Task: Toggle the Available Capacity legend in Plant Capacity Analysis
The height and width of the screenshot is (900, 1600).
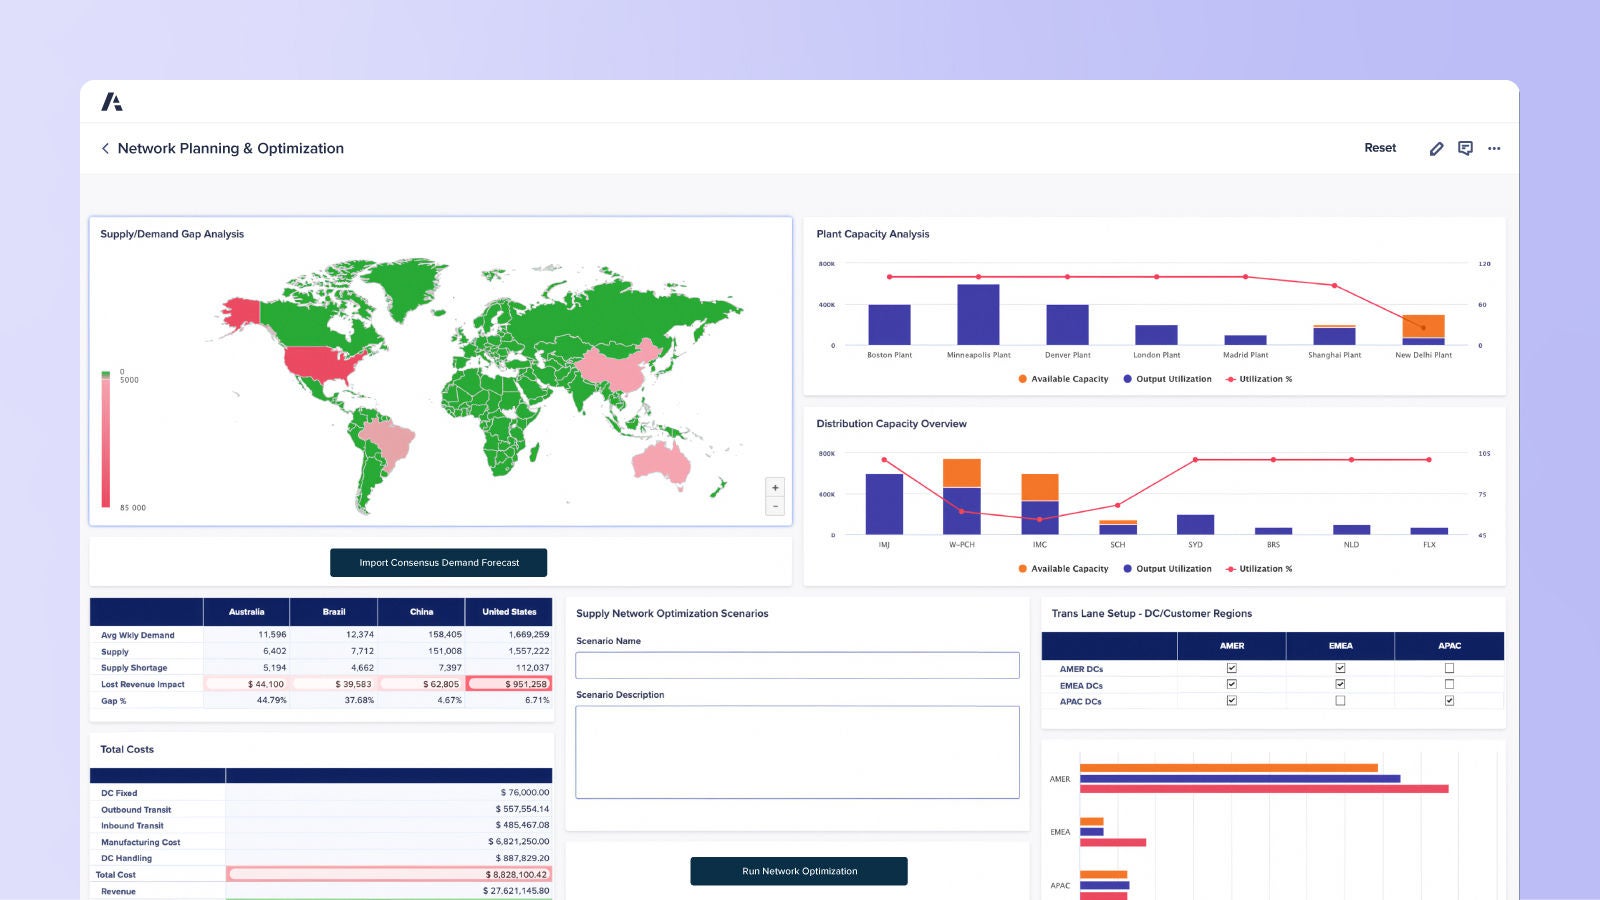Action: coord(1022,379)
